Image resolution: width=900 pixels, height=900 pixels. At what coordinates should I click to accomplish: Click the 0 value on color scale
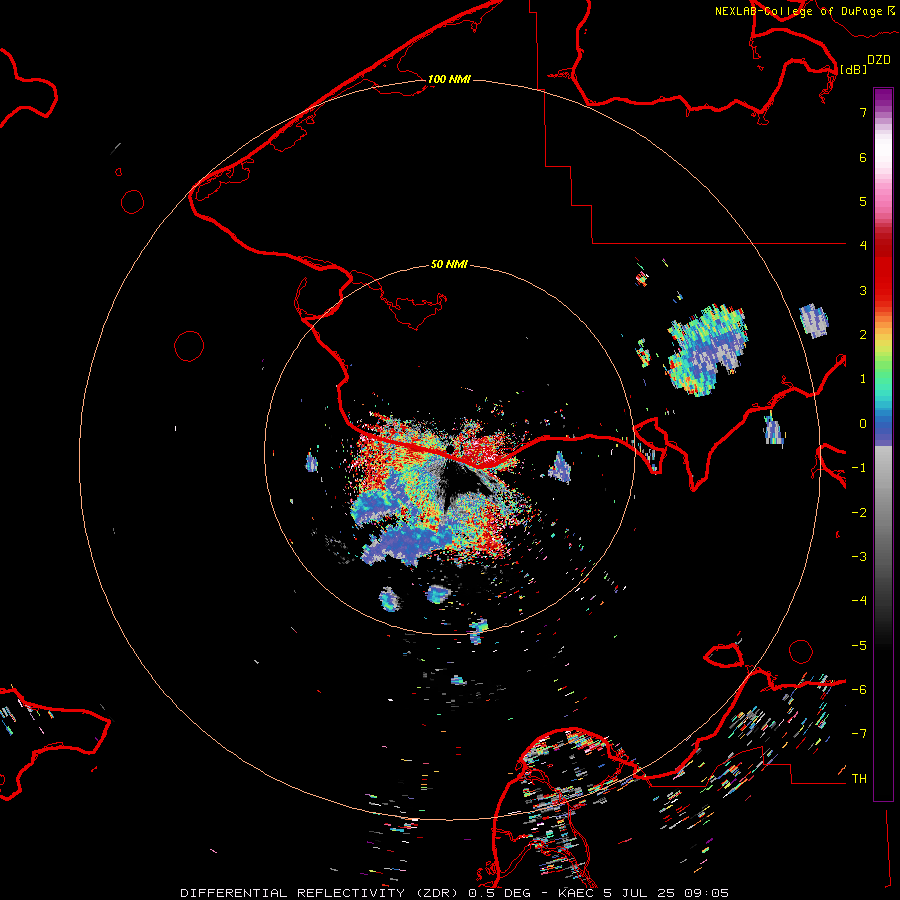point(863,424)
